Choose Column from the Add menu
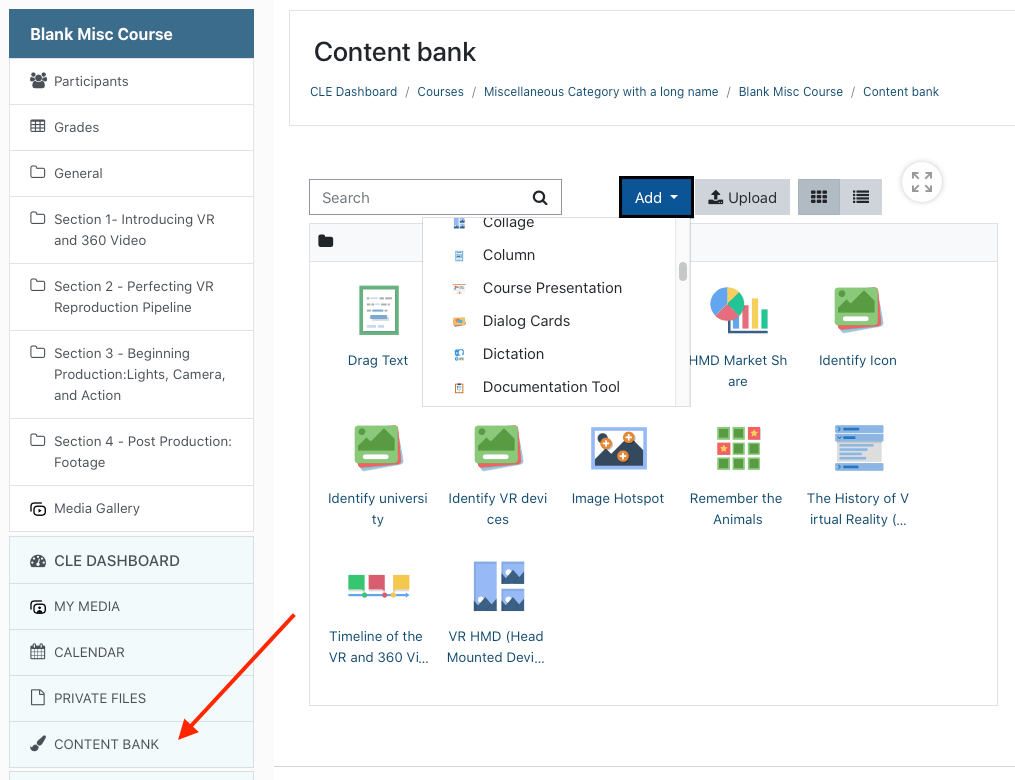Screen dimensions: 1015x780 [x=550, y=255]
